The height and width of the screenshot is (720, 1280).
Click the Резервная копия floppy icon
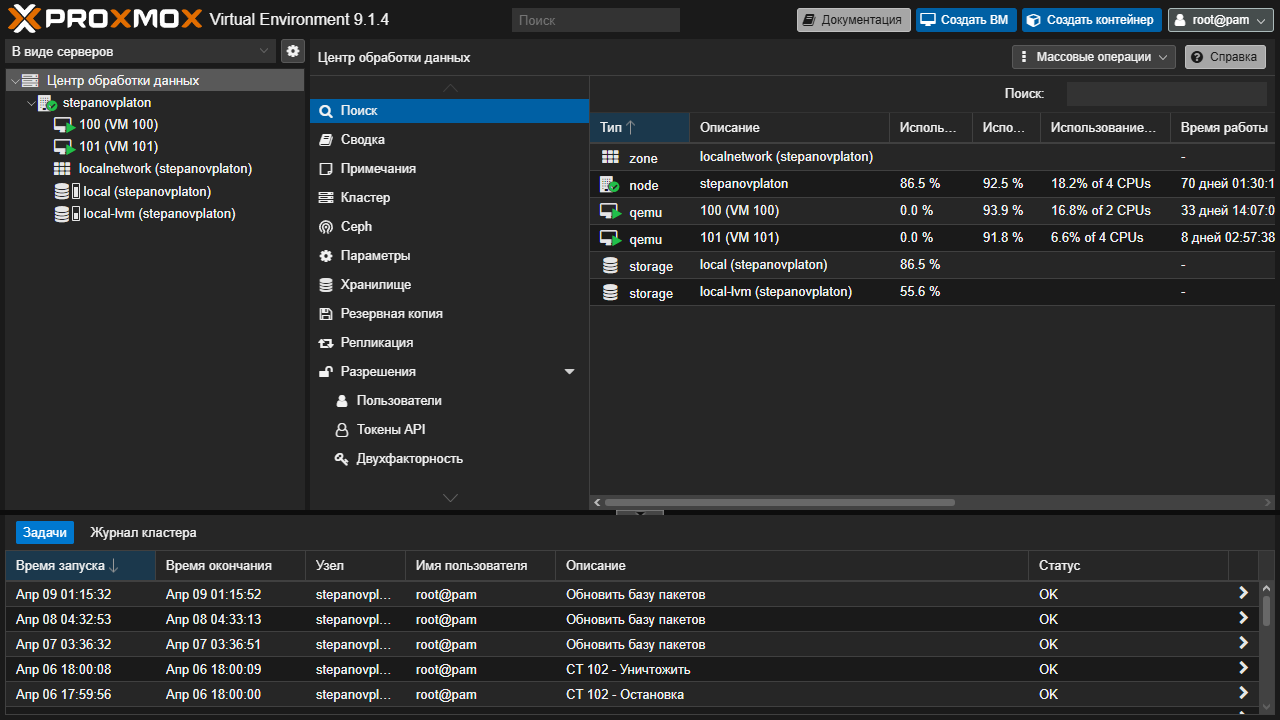pyautogui.click(x=326, y=314)
